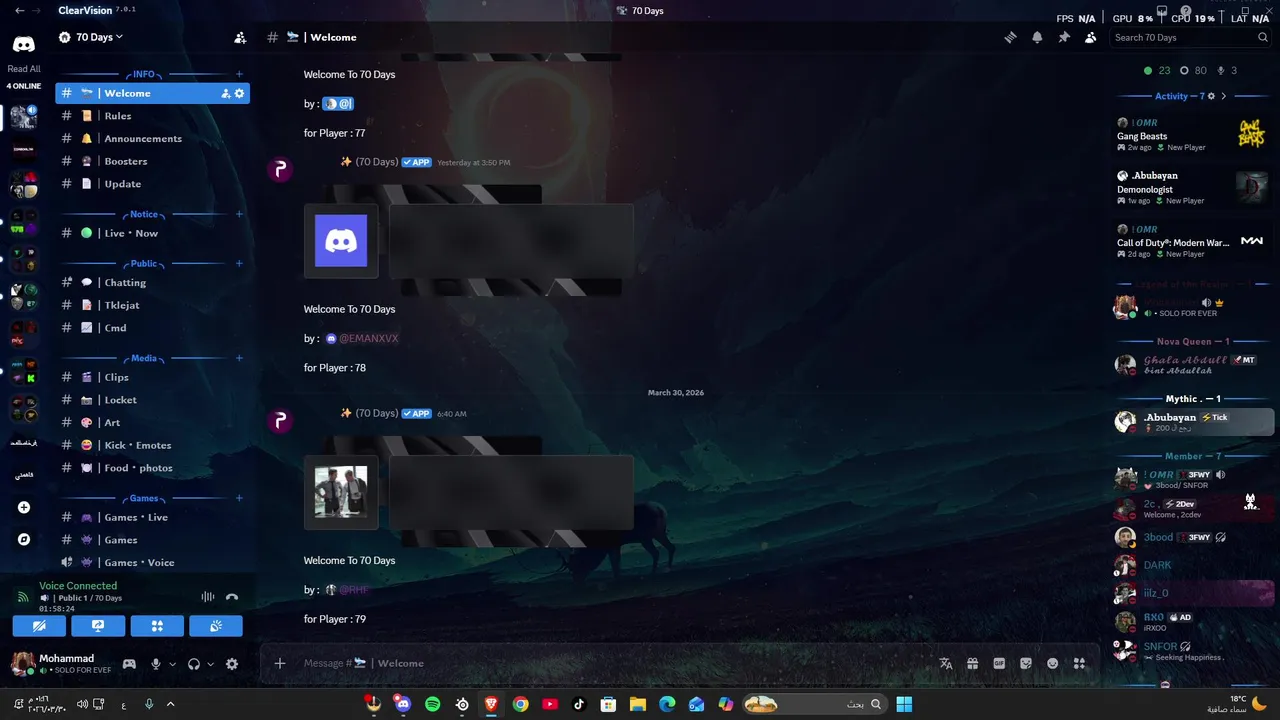
Task: Open notification settings bell icon
Action: pos(1037,37)
